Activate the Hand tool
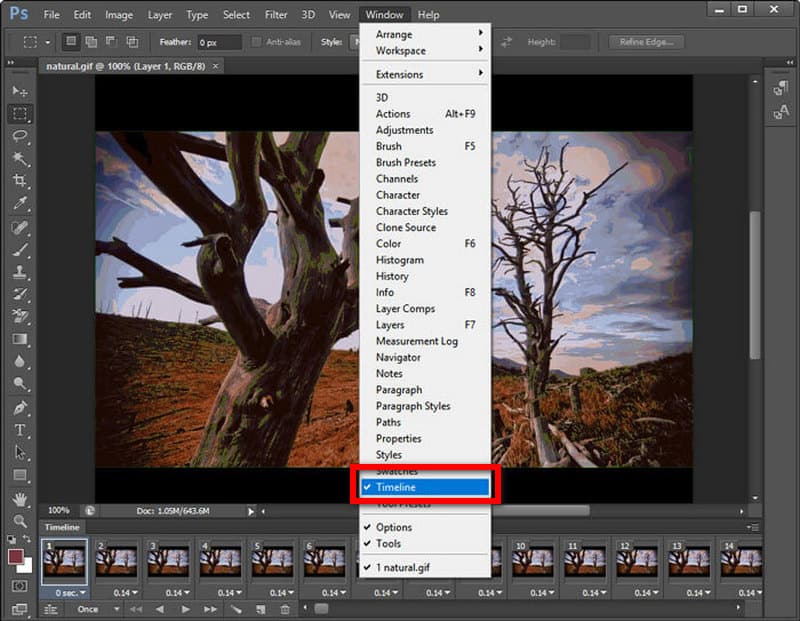800x621 pixels. [x=20, y=498]
